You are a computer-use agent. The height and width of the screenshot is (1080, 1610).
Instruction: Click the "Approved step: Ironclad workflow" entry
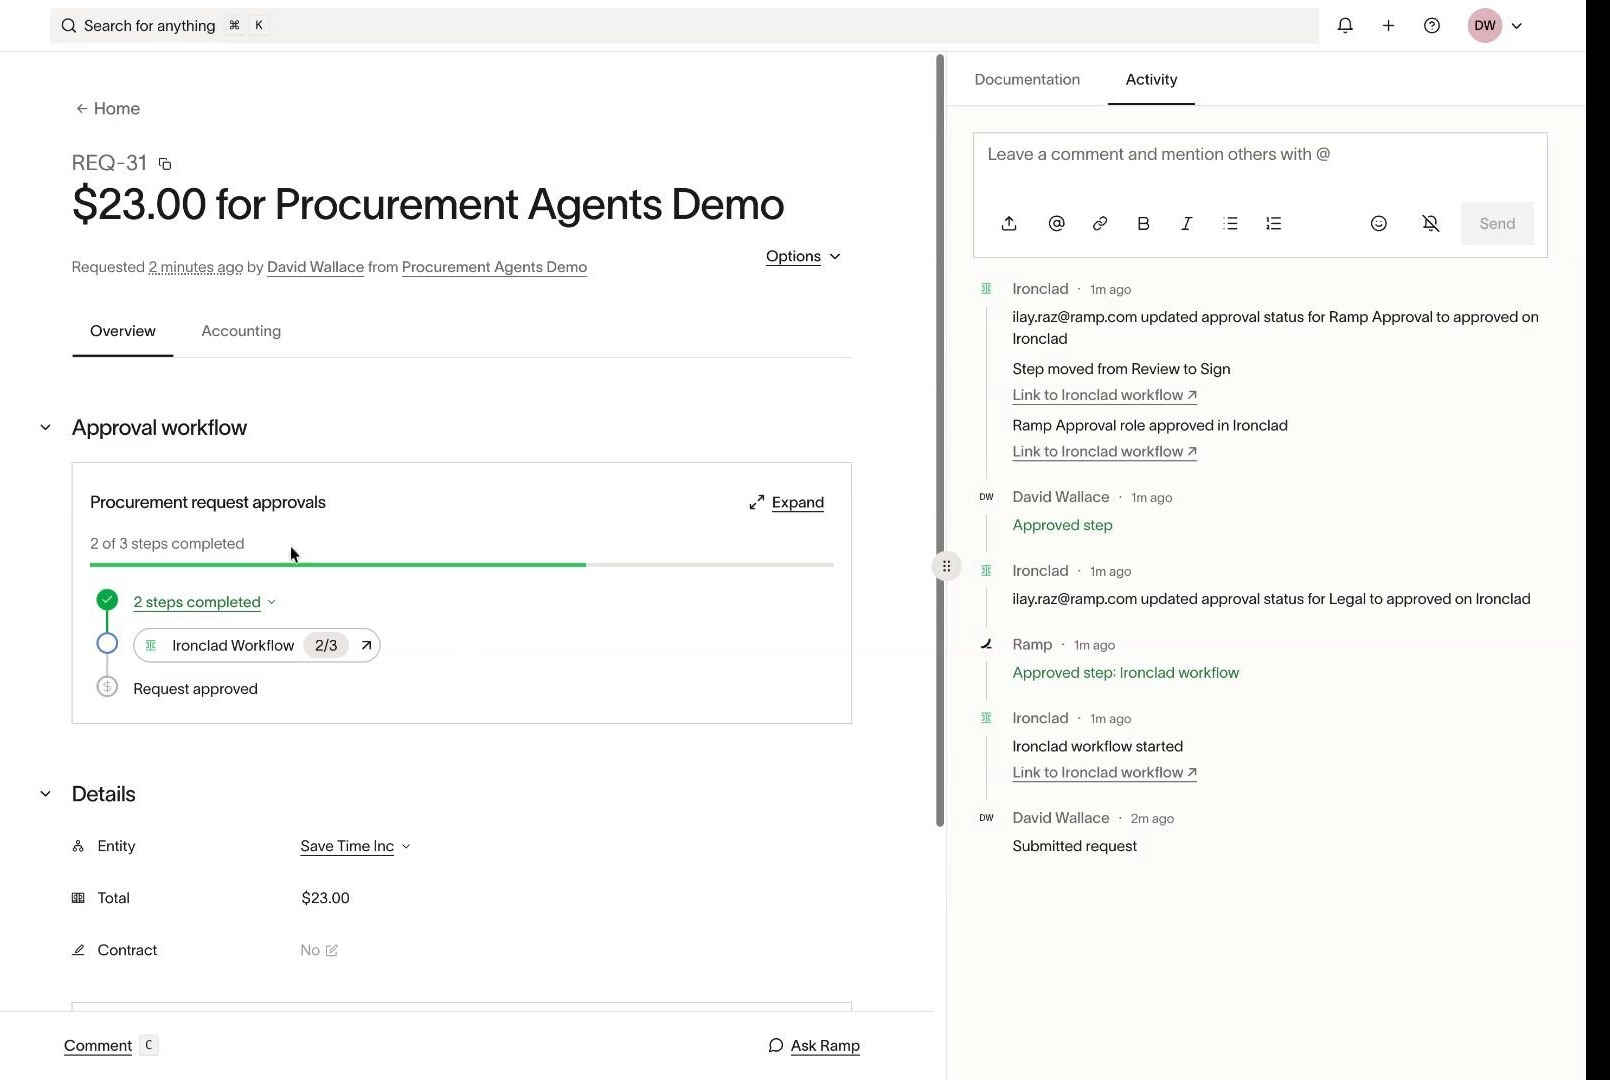click(x=1125, y=673)
